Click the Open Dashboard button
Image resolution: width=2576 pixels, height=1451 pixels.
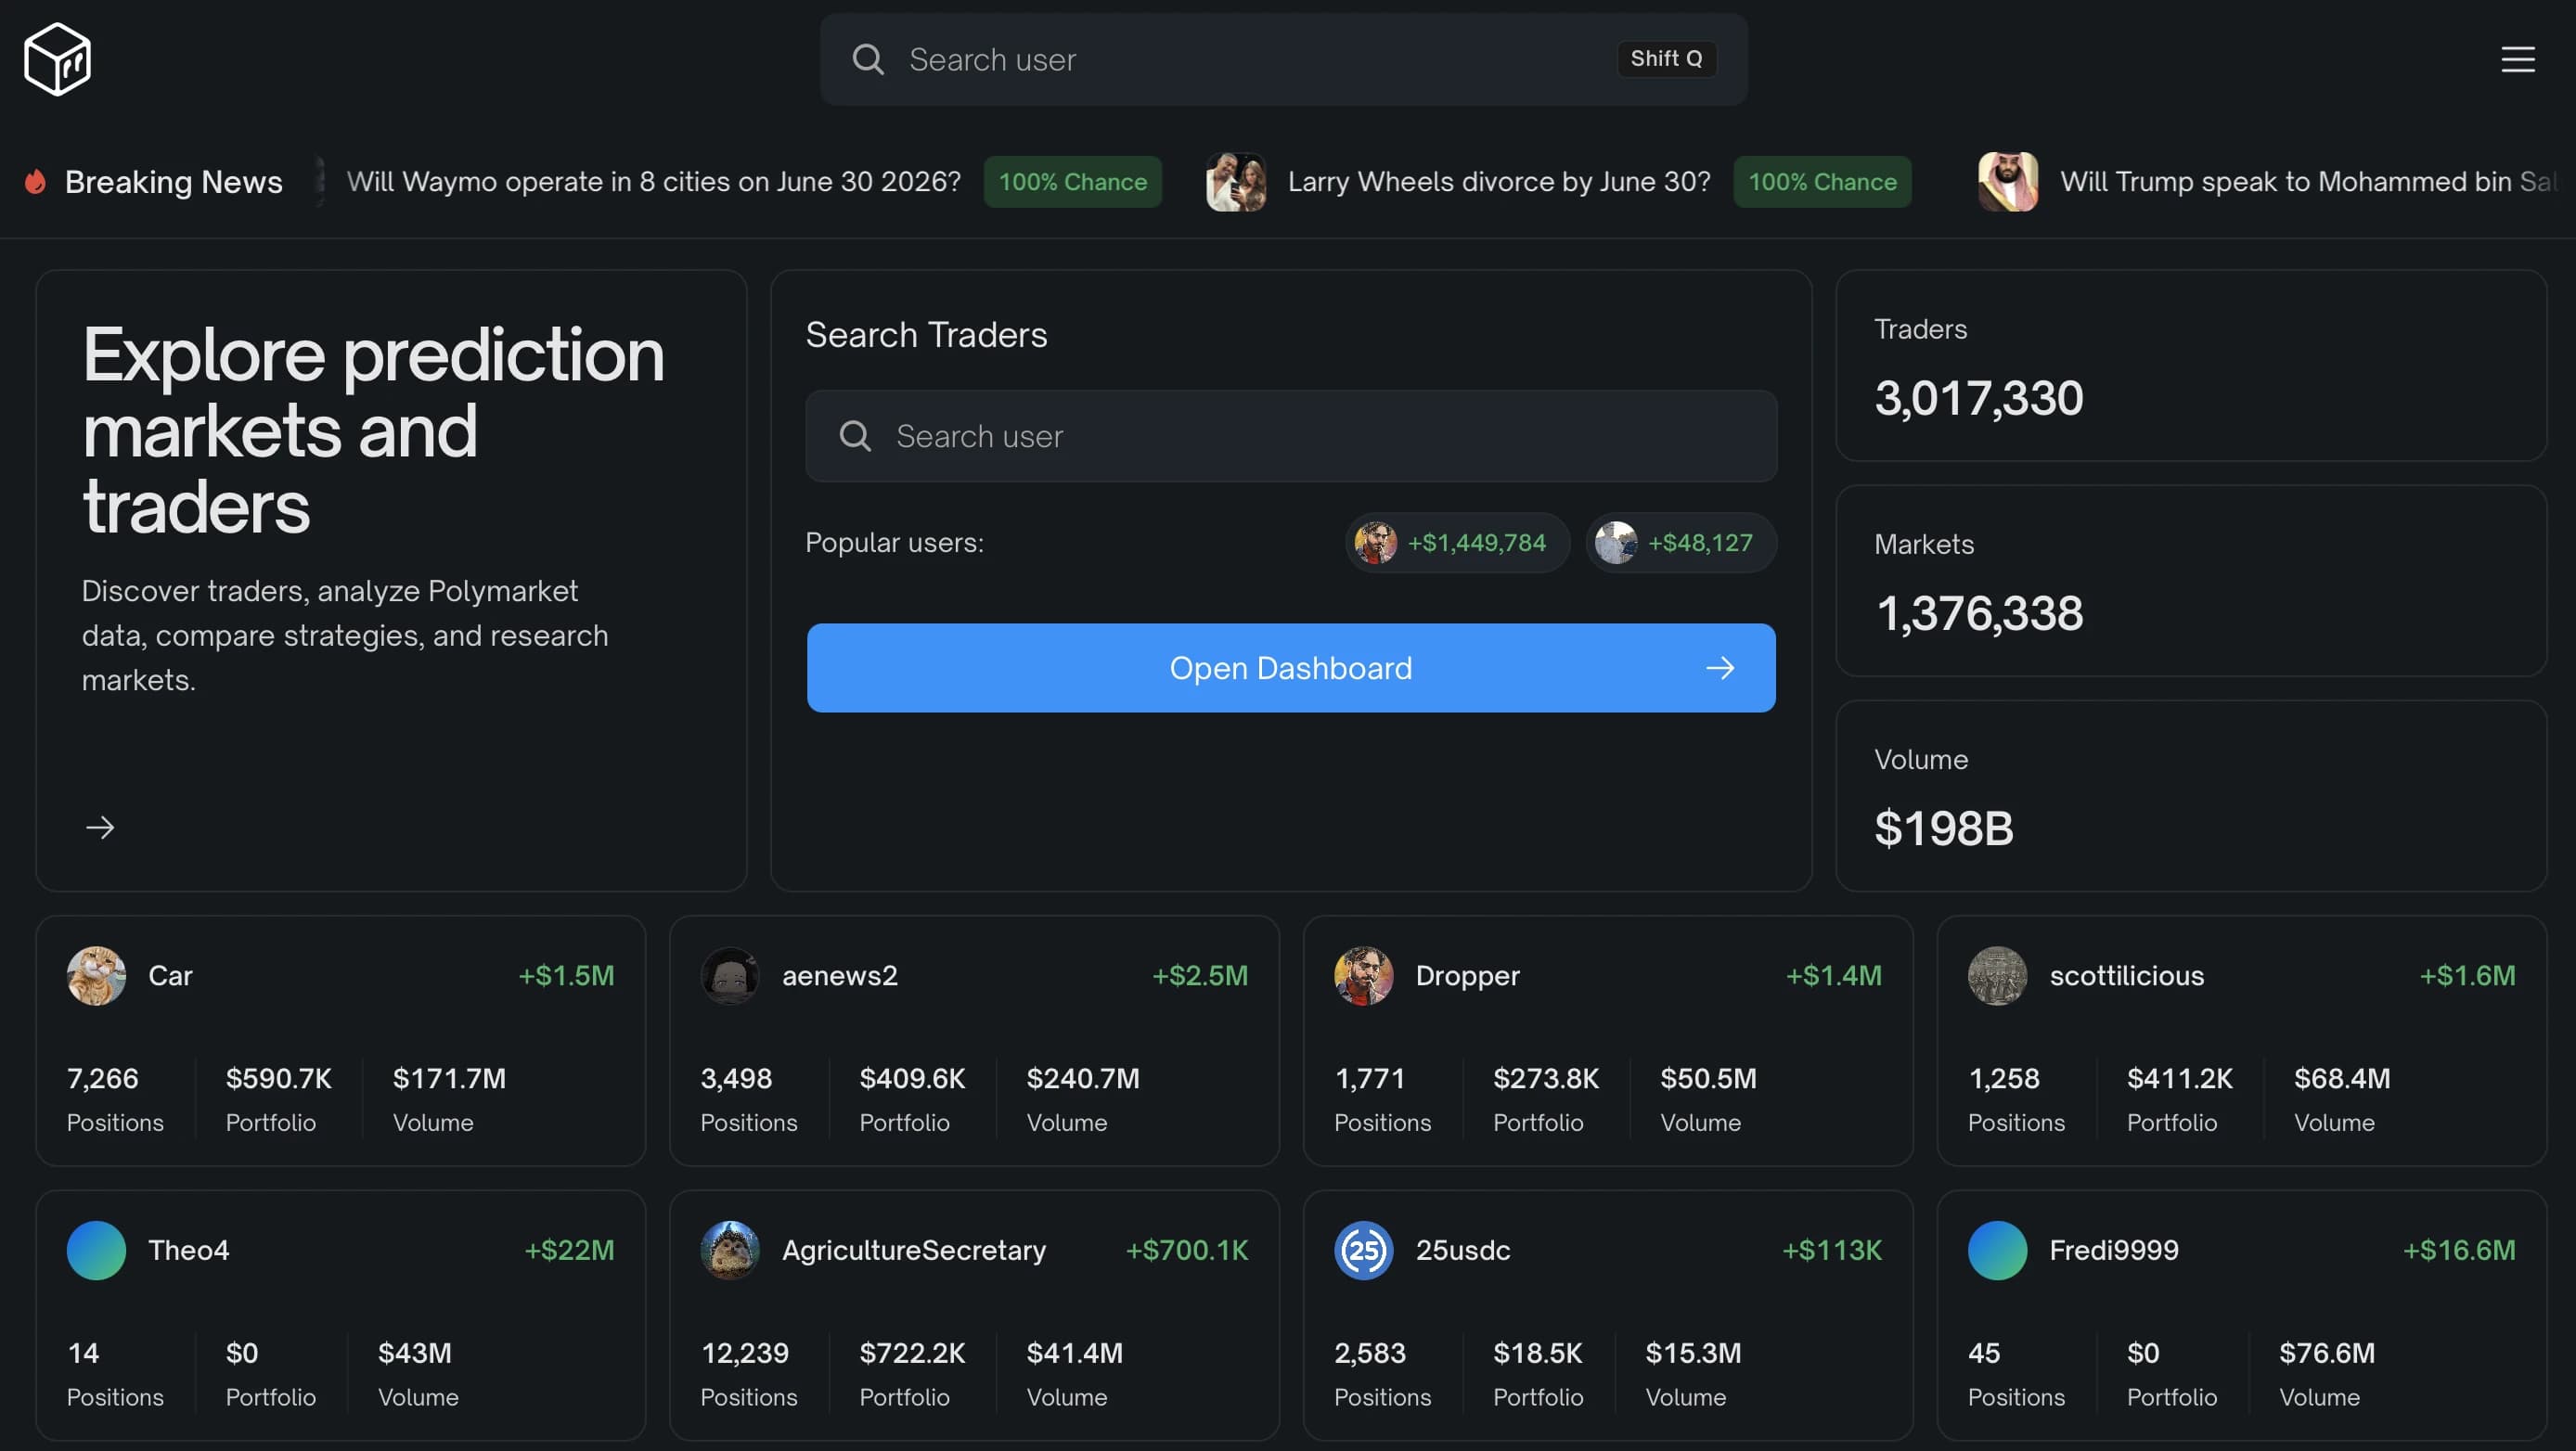click(x=1291, y=667)
